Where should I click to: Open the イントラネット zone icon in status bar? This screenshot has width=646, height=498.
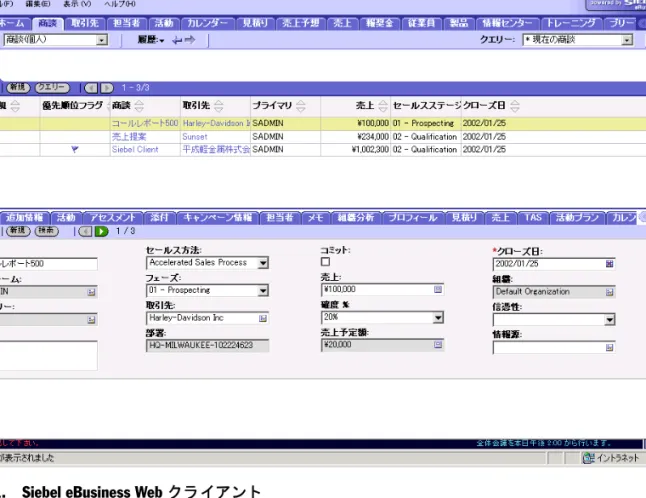588,458
